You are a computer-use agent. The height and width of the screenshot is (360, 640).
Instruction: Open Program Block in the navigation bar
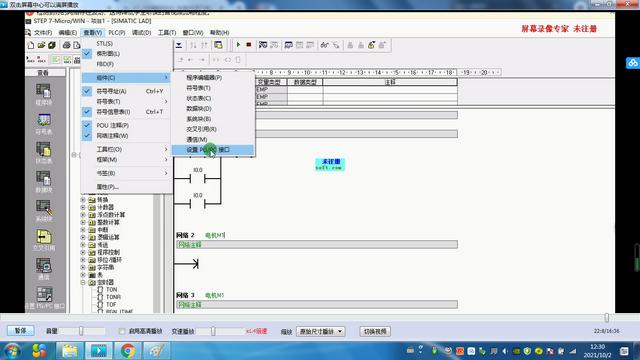coord(43,94)
